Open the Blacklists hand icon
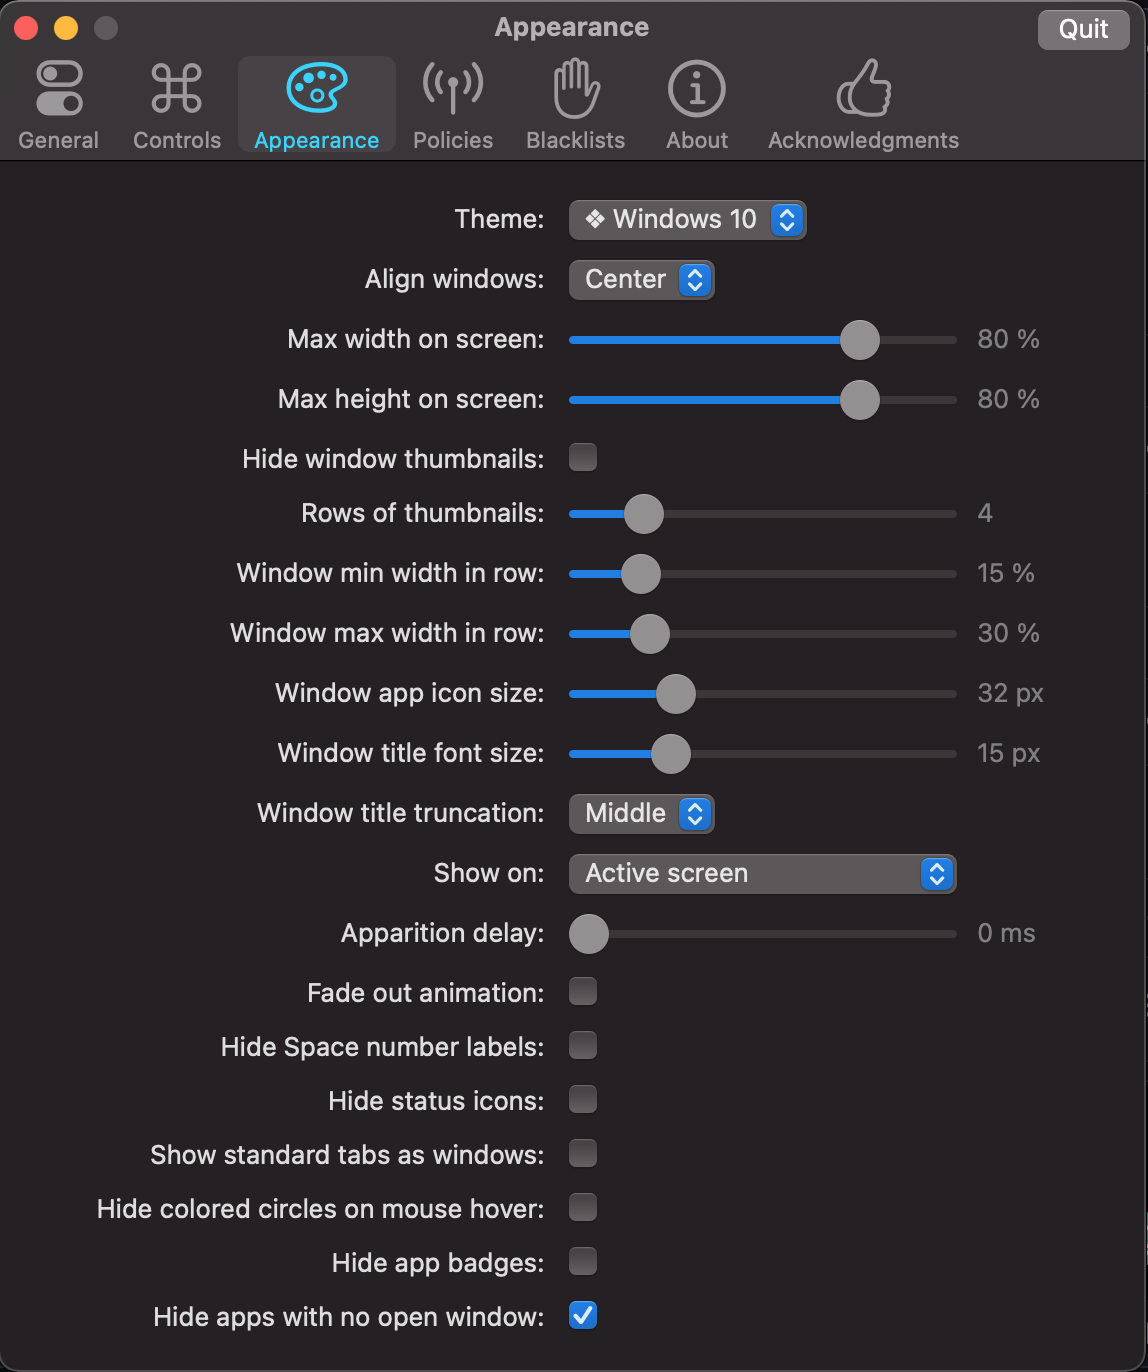Screen dimensions: 1148x1372 pos(576,89)
